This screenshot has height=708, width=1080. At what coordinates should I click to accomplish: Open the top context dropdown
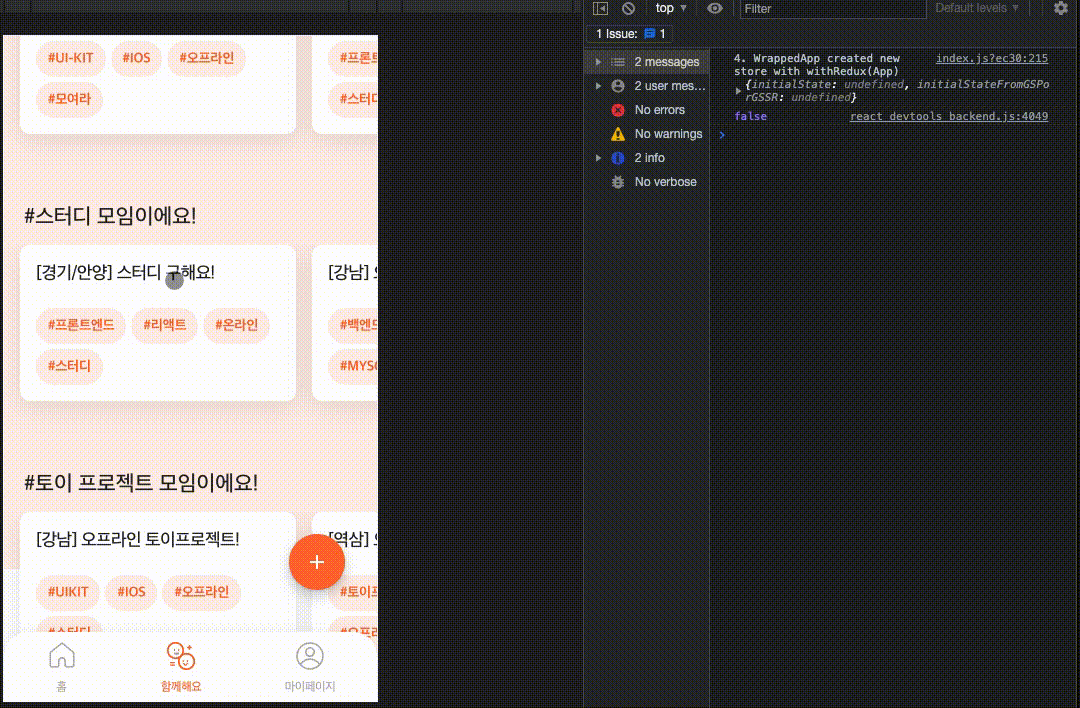click(671, 8)
